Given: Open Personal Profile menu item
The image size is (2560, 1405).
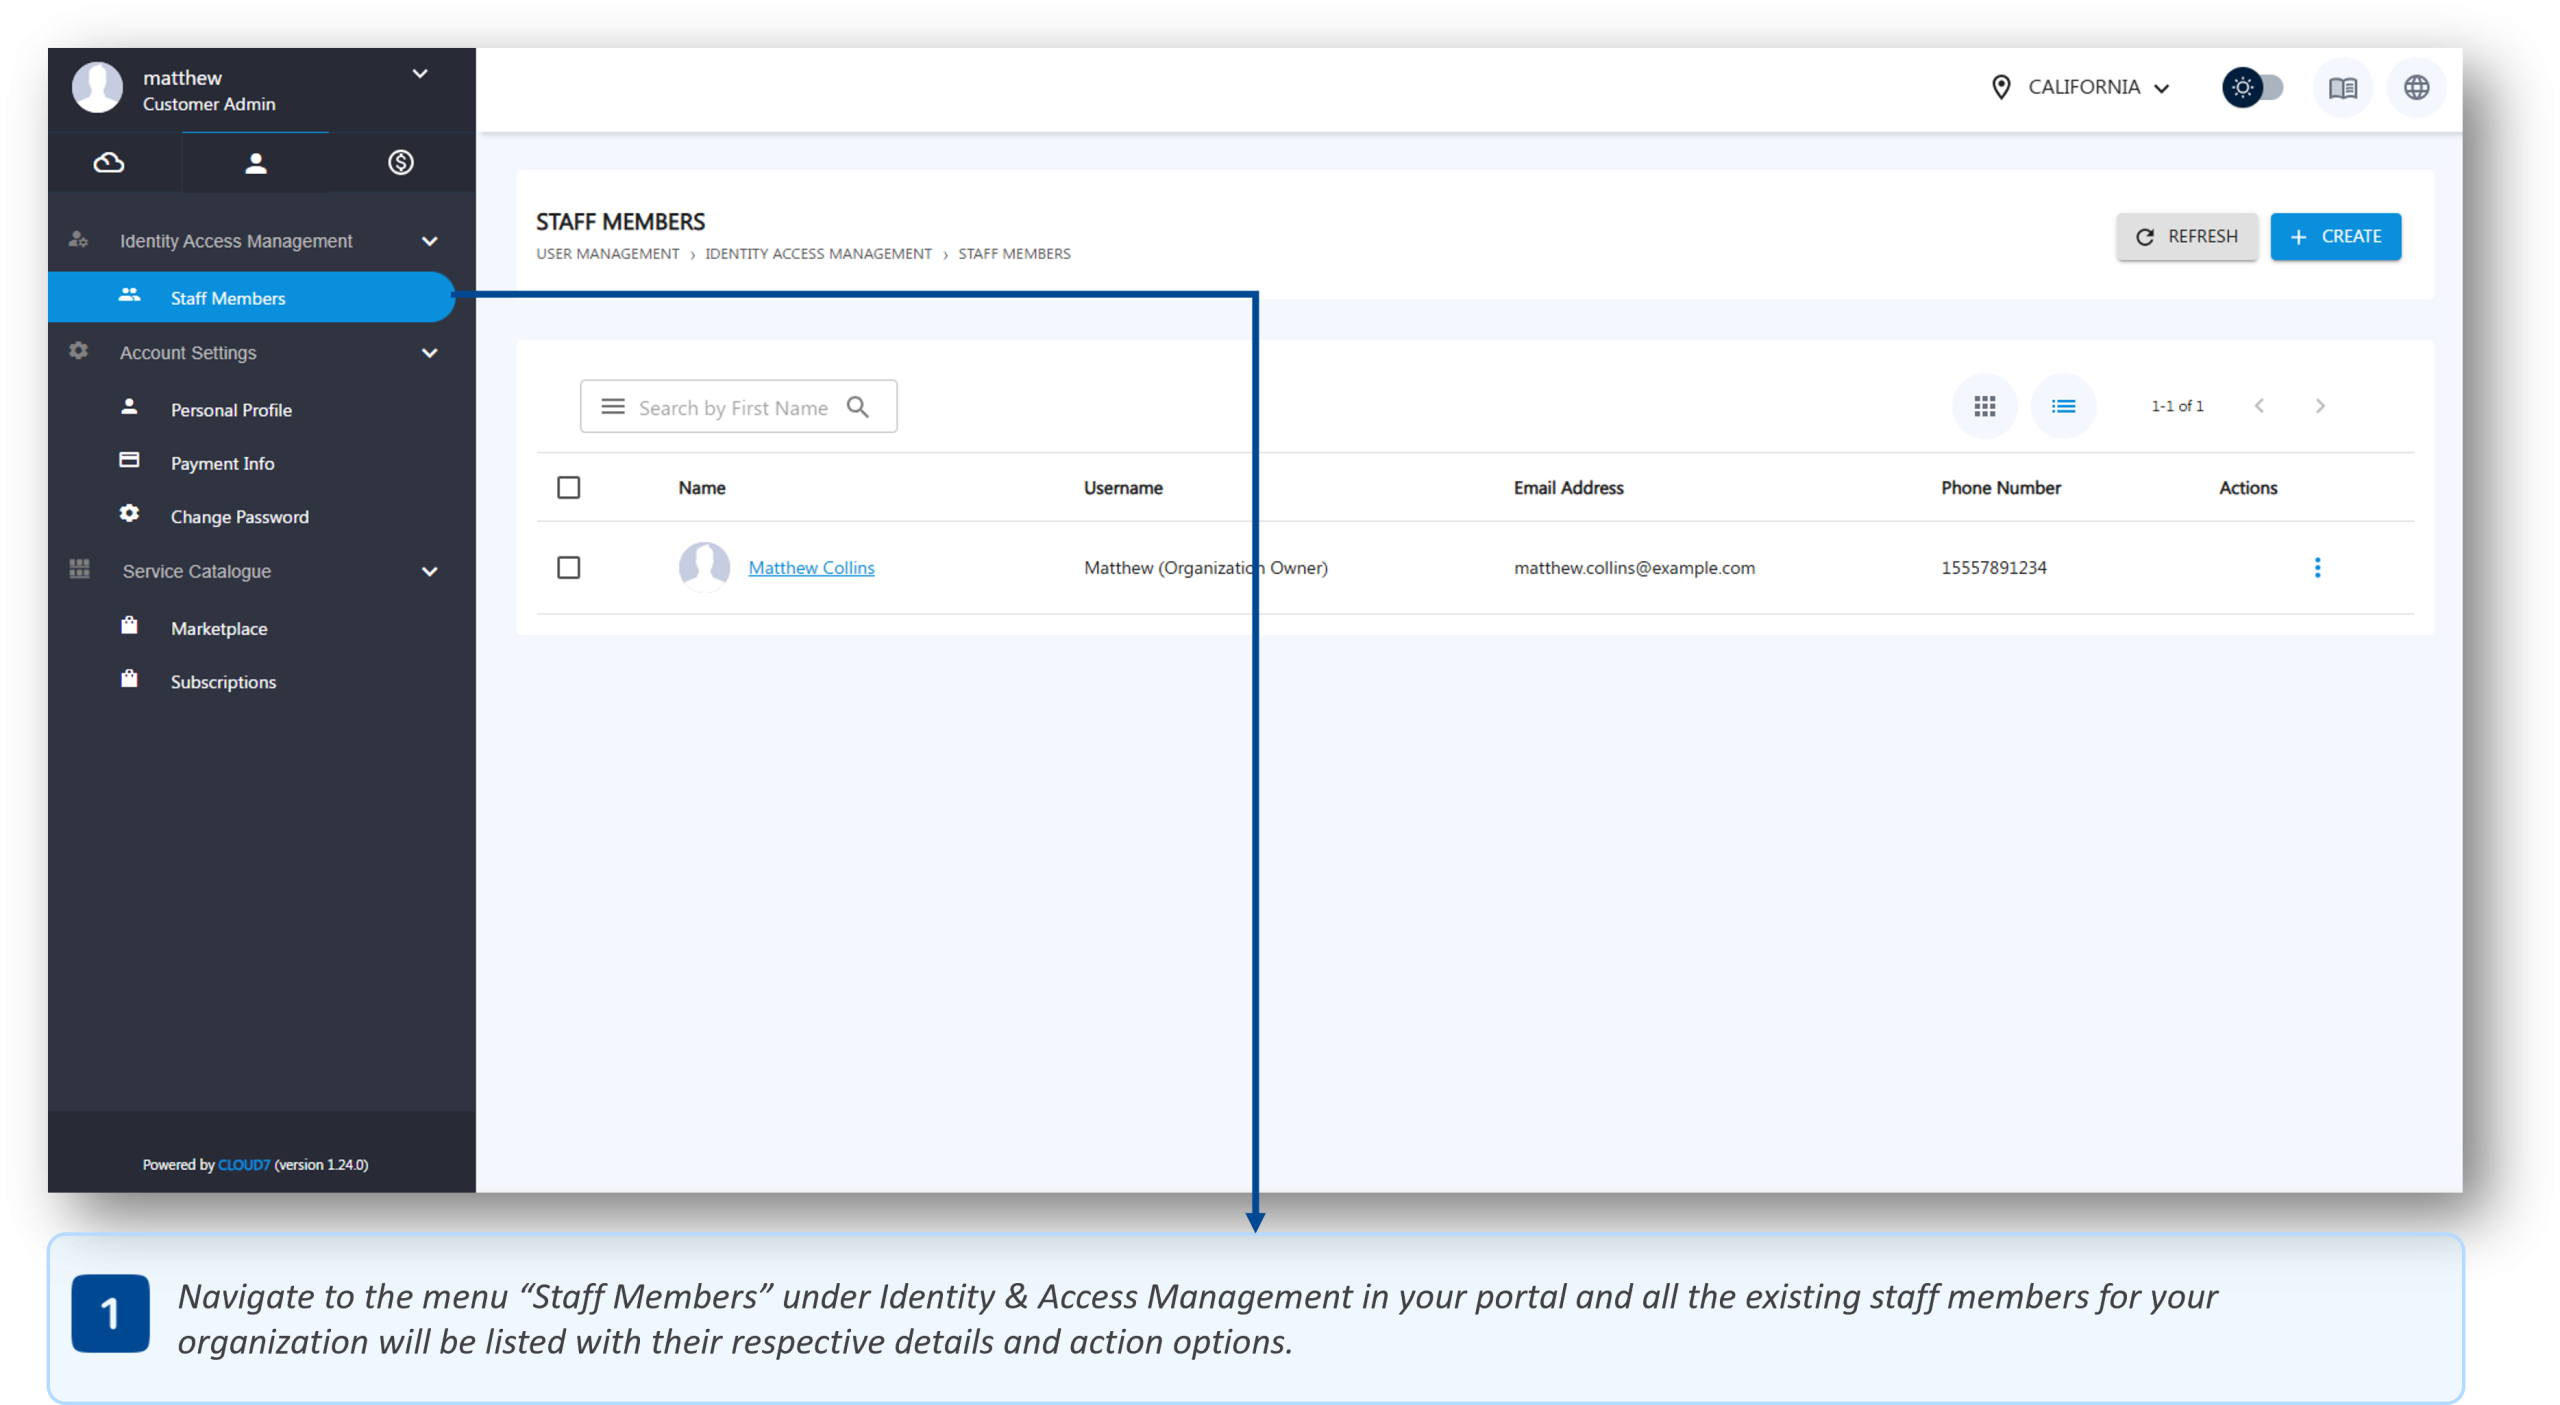Looking at the screenshot, I should 231,410.
